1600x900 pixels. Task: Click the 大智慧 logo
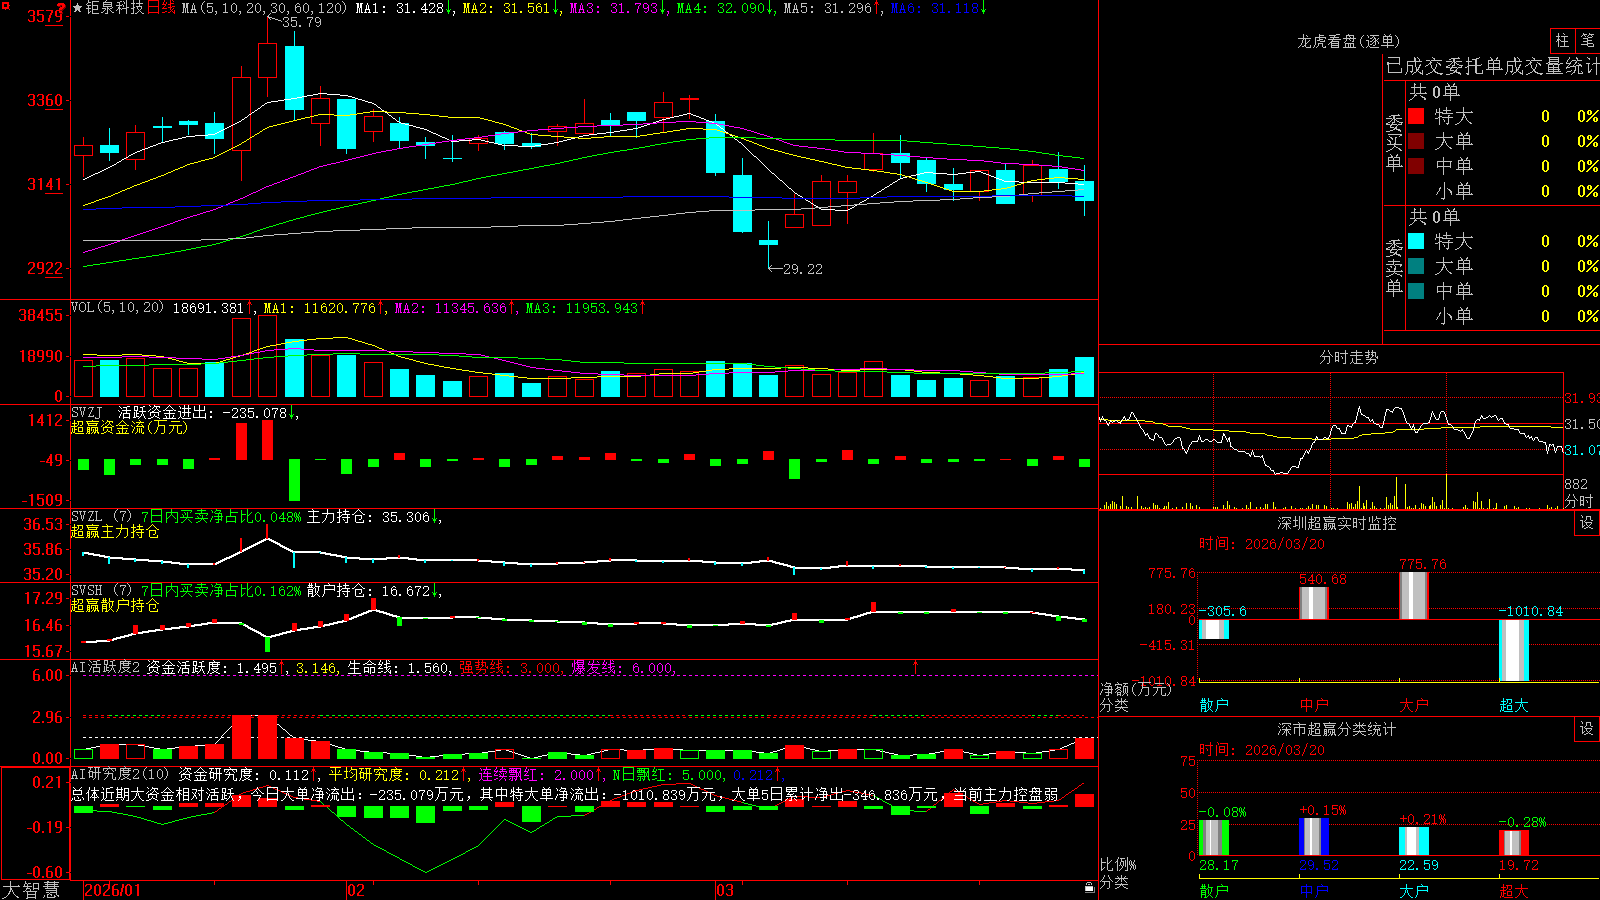tap(31, 890)
